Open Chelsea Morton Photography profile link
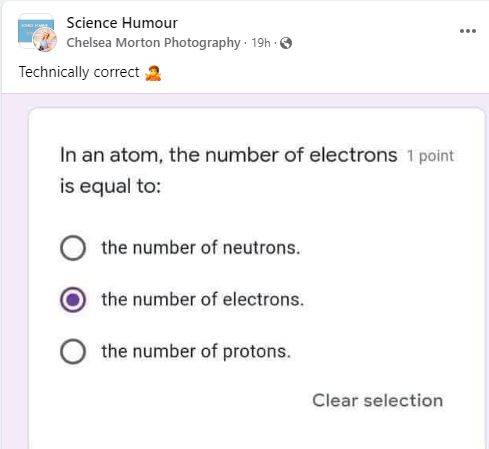489x449 pixels. point(153,43)
